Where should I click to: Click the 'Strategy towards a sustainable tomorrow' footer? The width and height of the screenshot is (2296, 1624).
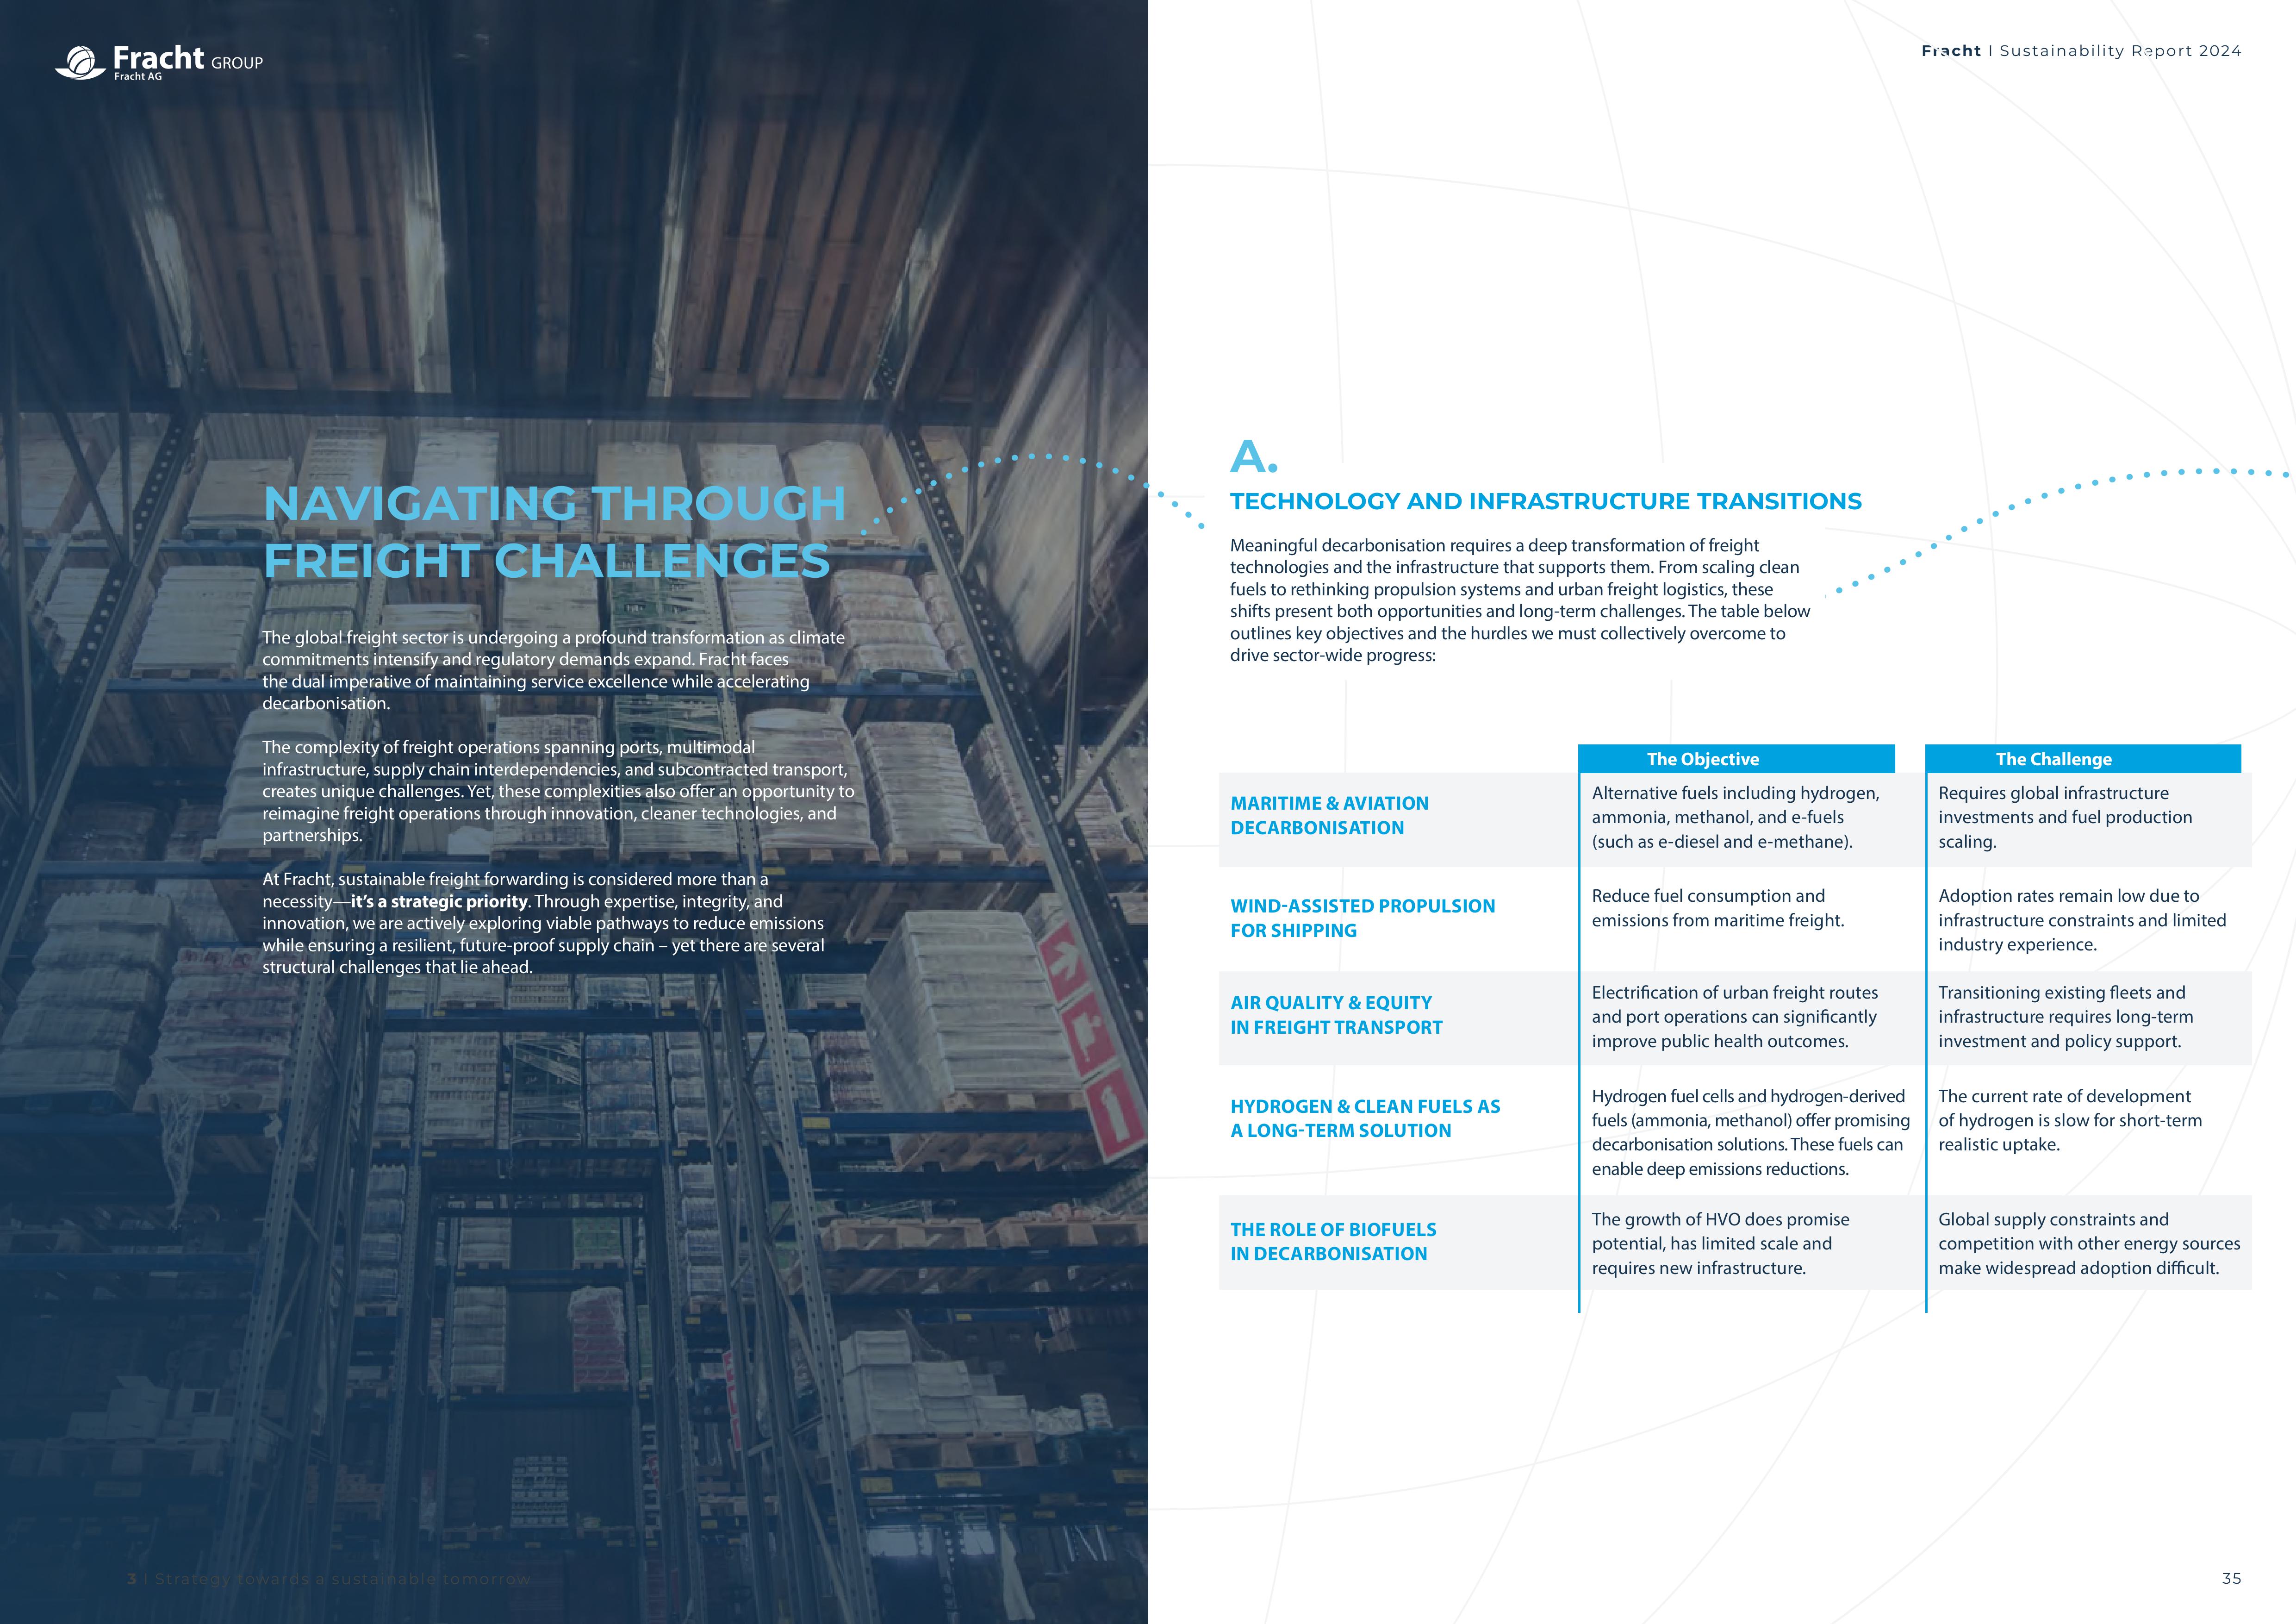click(330, 1578)
